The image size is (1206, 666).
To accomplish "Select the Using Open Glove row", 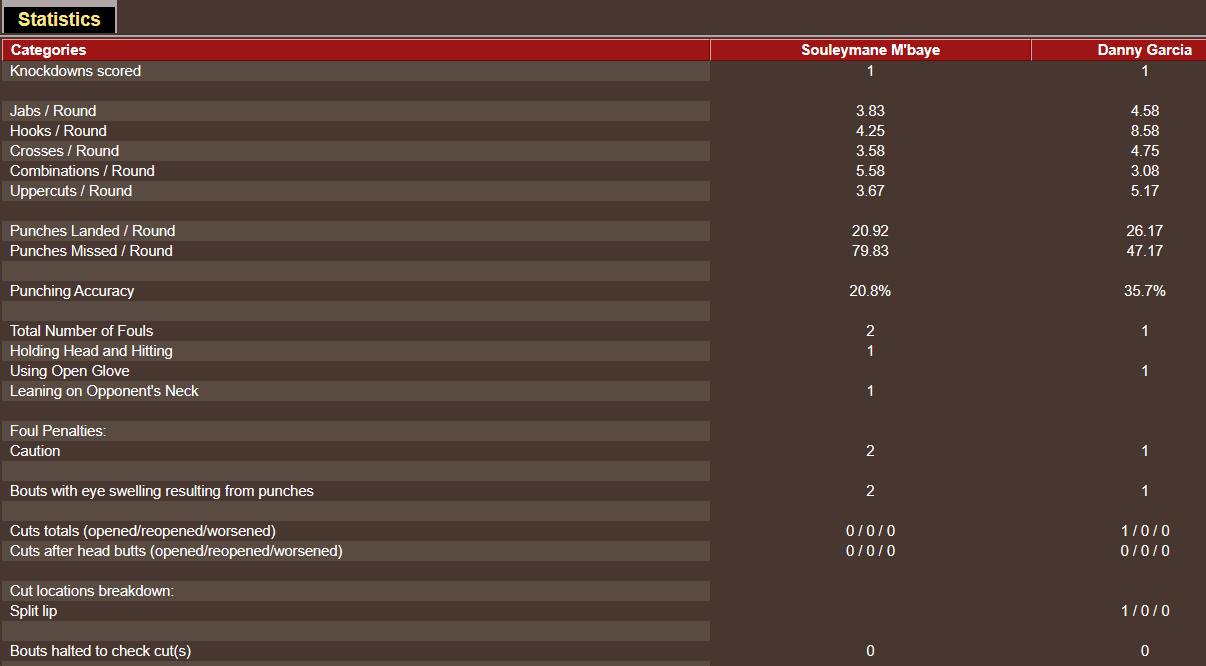I will pyautogui.click(x=69, y=370).
